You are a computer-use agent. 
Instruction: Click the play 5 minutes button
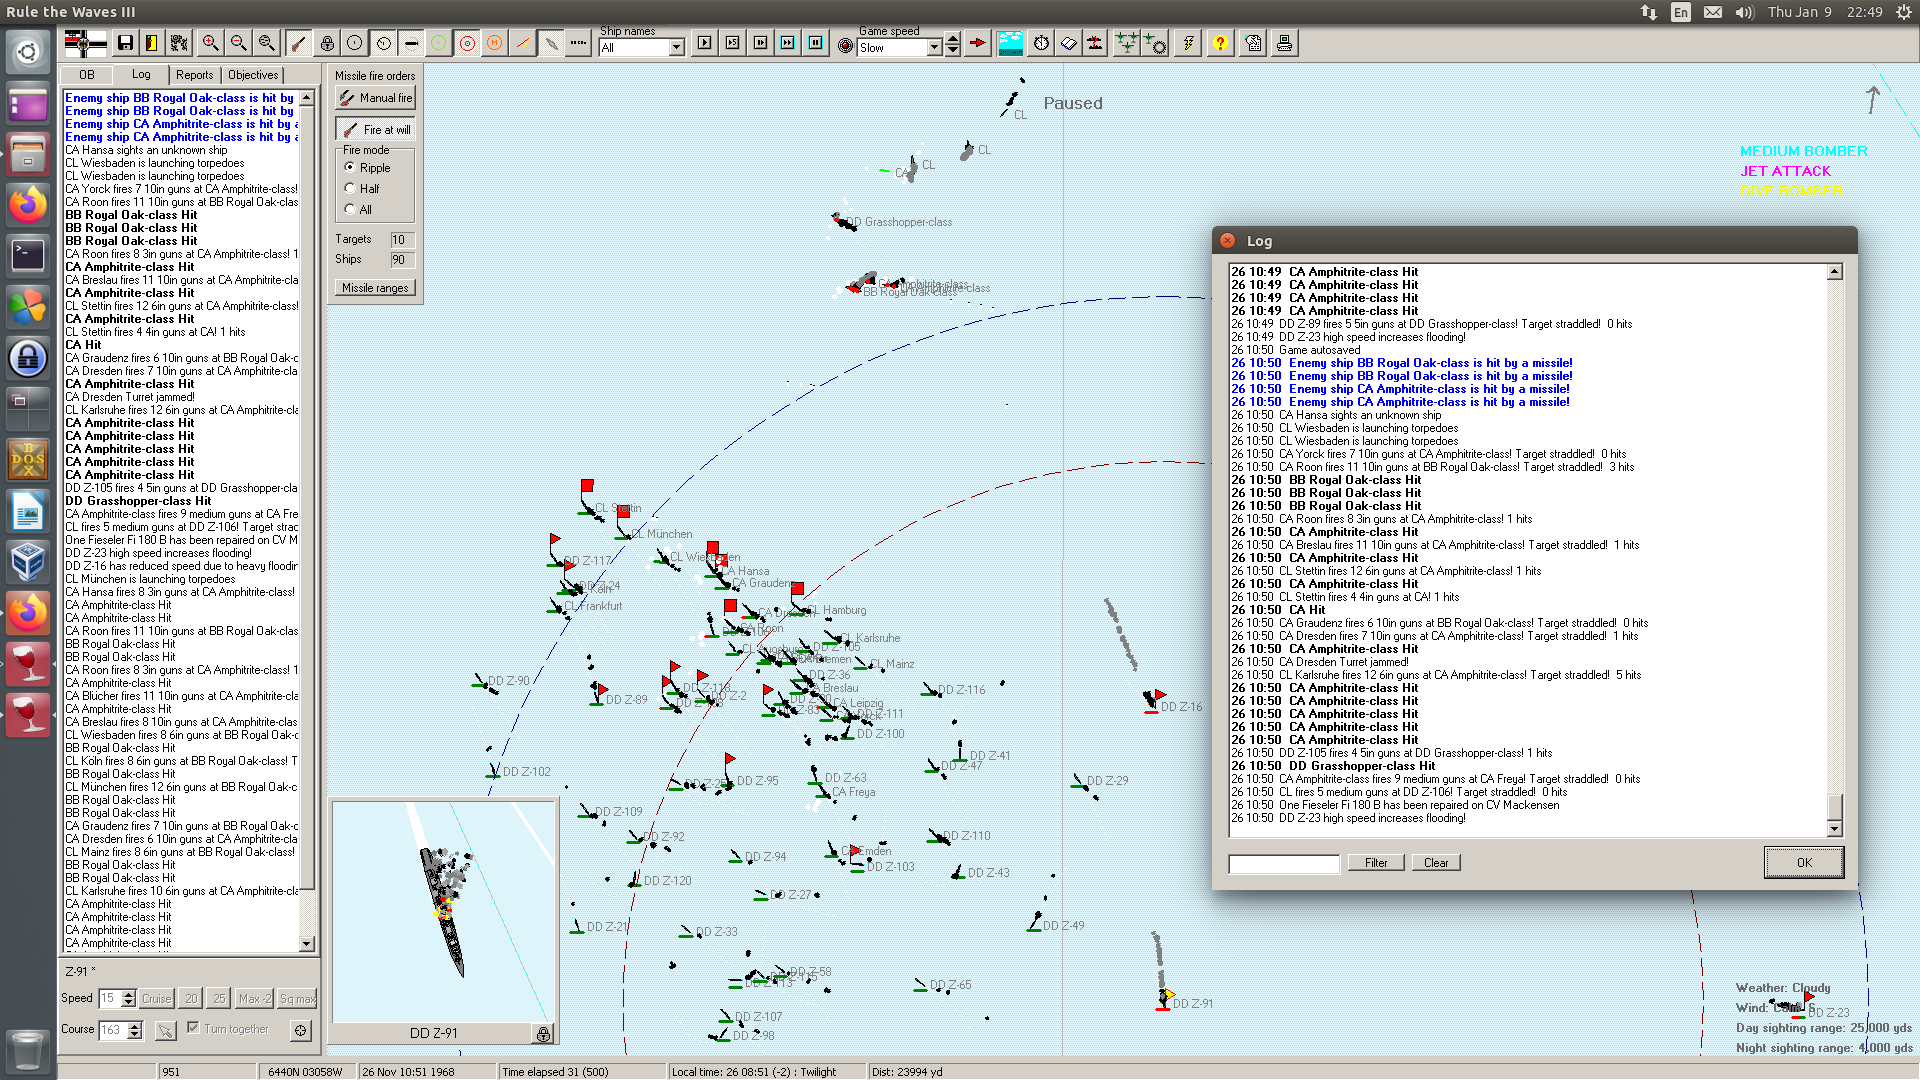733,43
